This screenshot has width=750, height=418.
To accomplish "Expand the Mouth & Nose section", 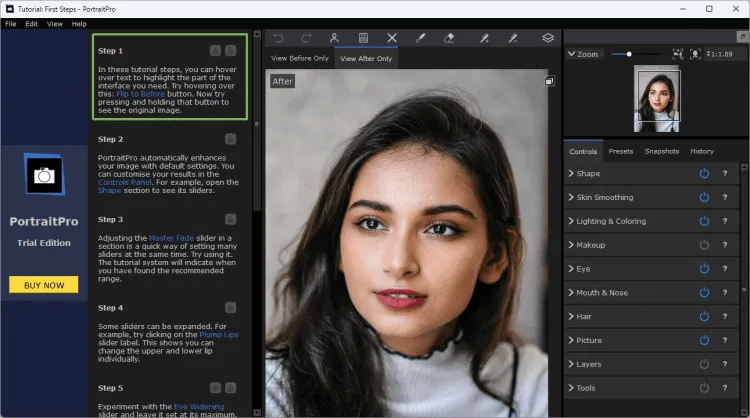I will (601, 293).
